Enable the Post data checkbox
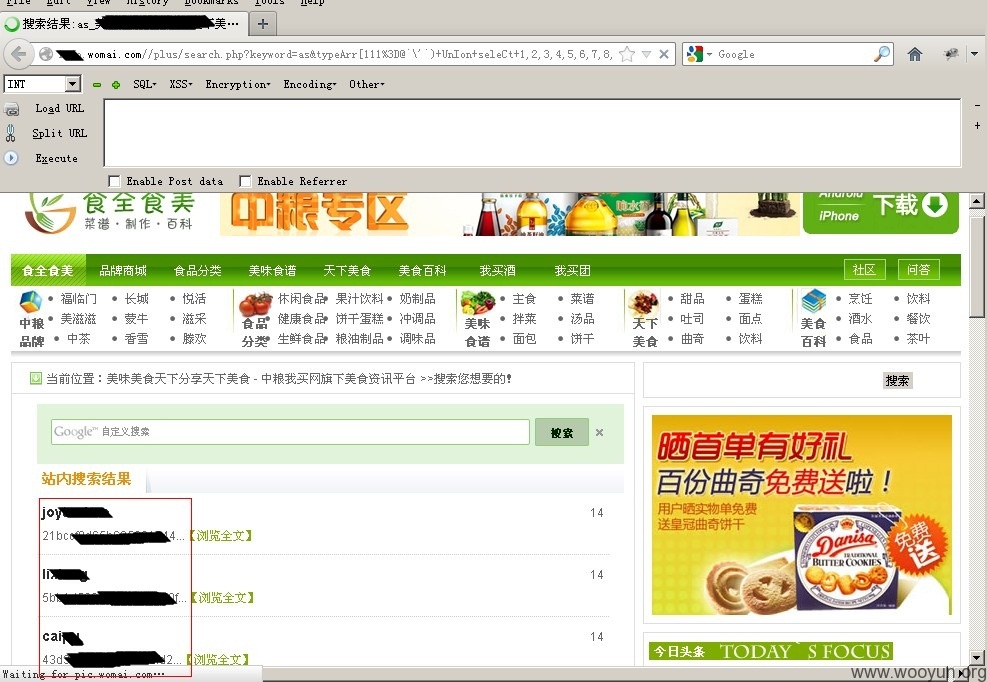 114,181
